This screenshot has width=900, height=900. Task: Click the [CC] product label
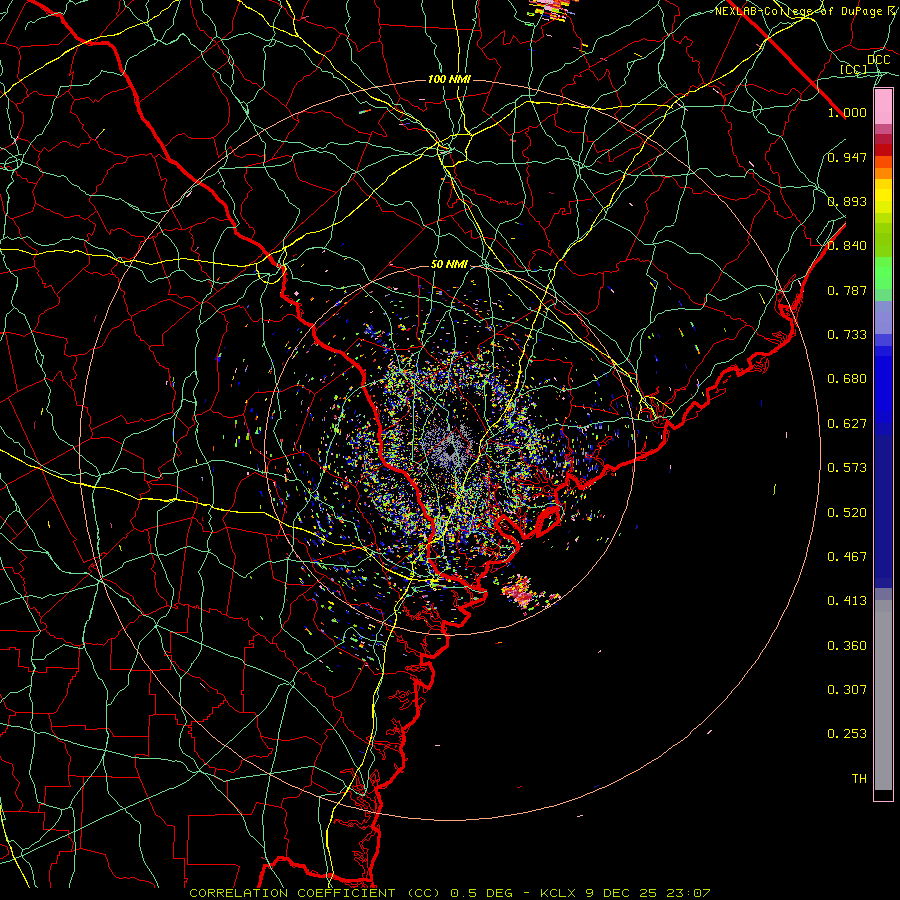coord(854,69)
